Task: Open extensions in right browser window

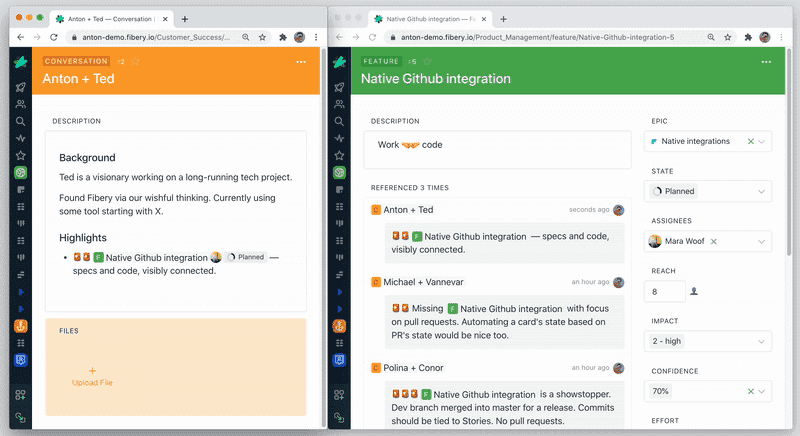Action: [x=748, y=37]
